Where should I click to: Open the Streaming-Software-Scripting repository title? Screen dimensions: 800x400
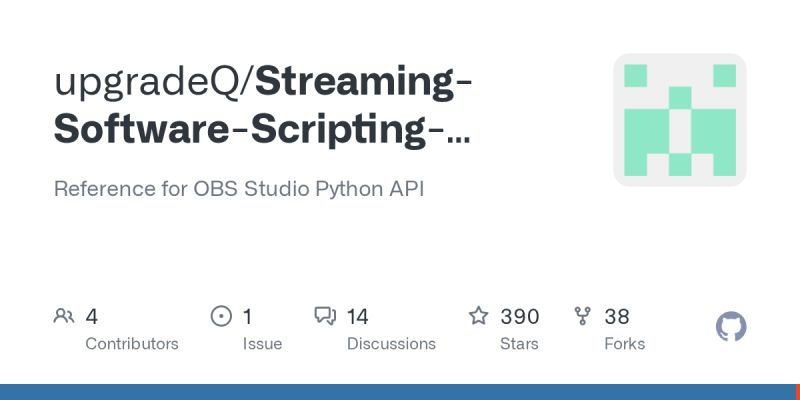point(263,106)
